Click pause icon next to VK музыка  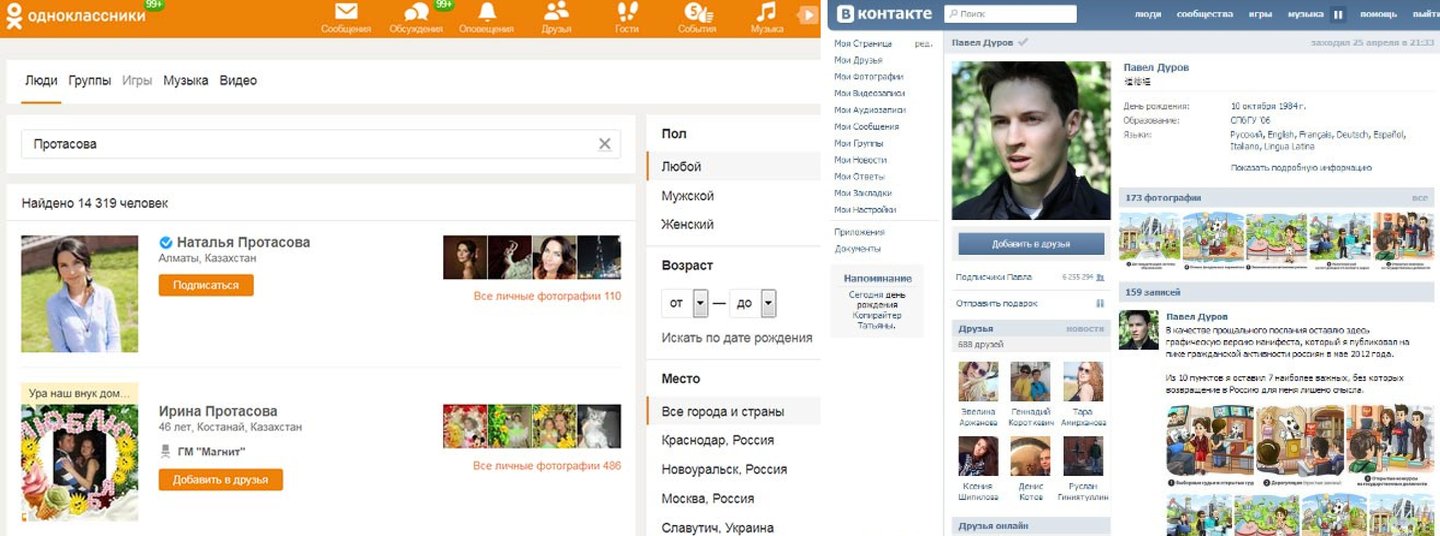point(1338,15)
